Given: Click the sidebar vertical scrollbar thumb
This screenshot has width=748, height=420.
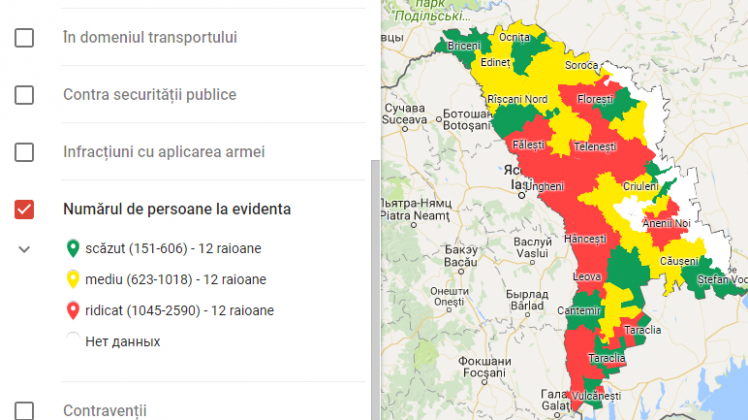Looking at the screenshot, I should [375, 290].
